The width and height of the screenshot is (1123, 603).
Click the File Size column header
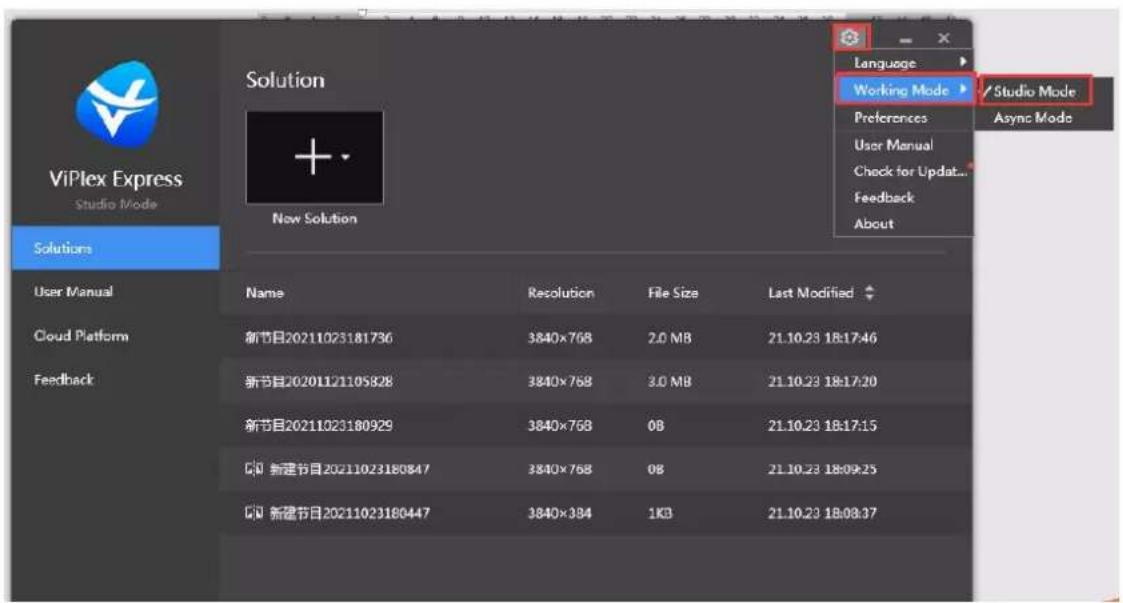[673, 293]
